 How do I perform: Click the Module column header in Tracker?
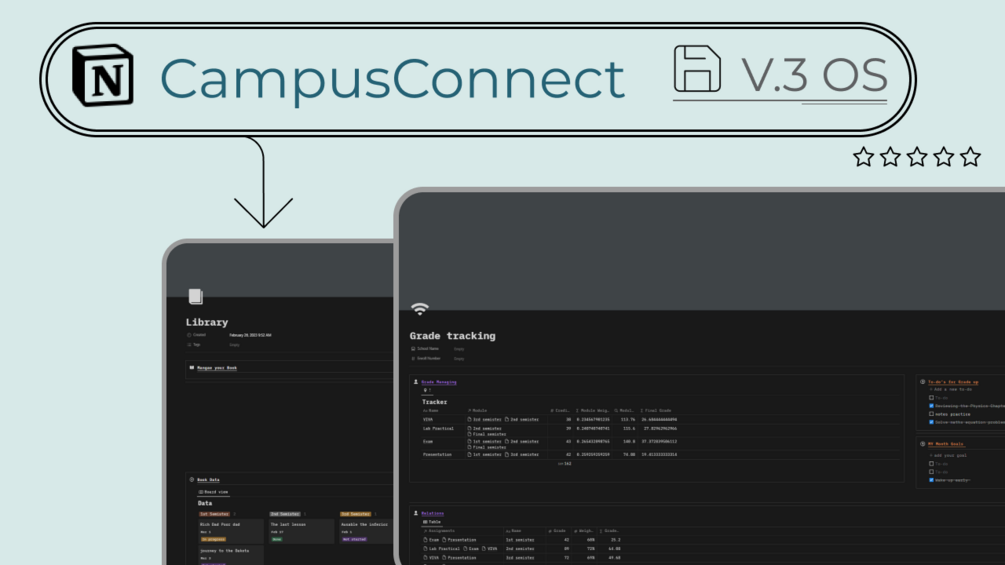pyautogui.click(x=478, y=411)
